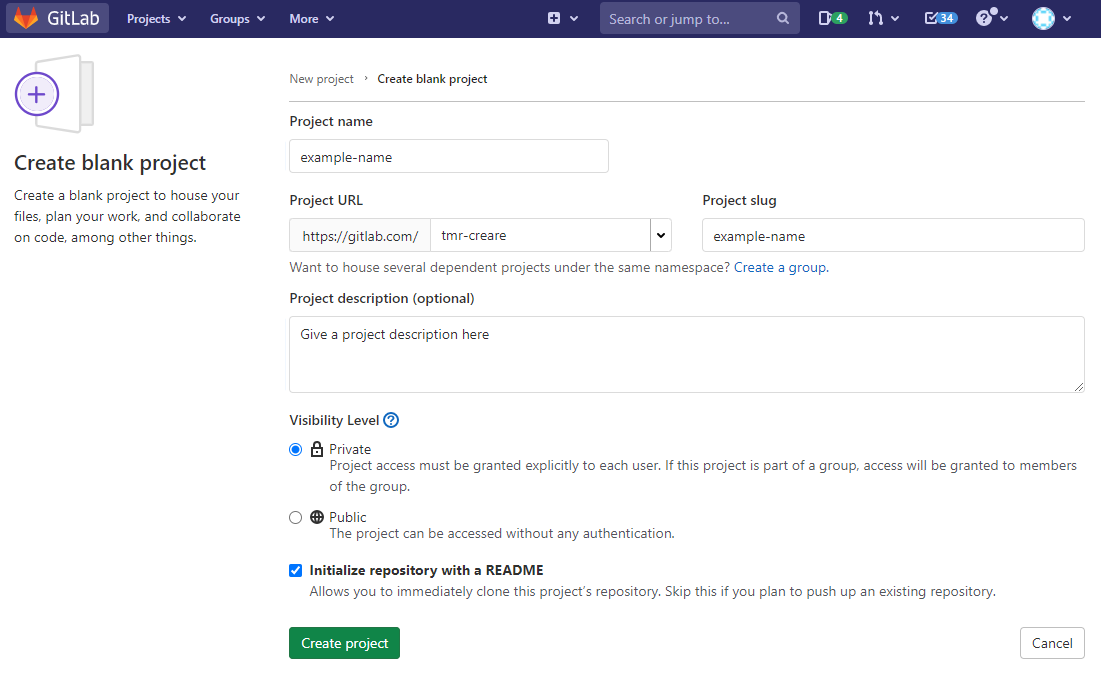
Task: Open the Projects menu
Action: [156, 18]
